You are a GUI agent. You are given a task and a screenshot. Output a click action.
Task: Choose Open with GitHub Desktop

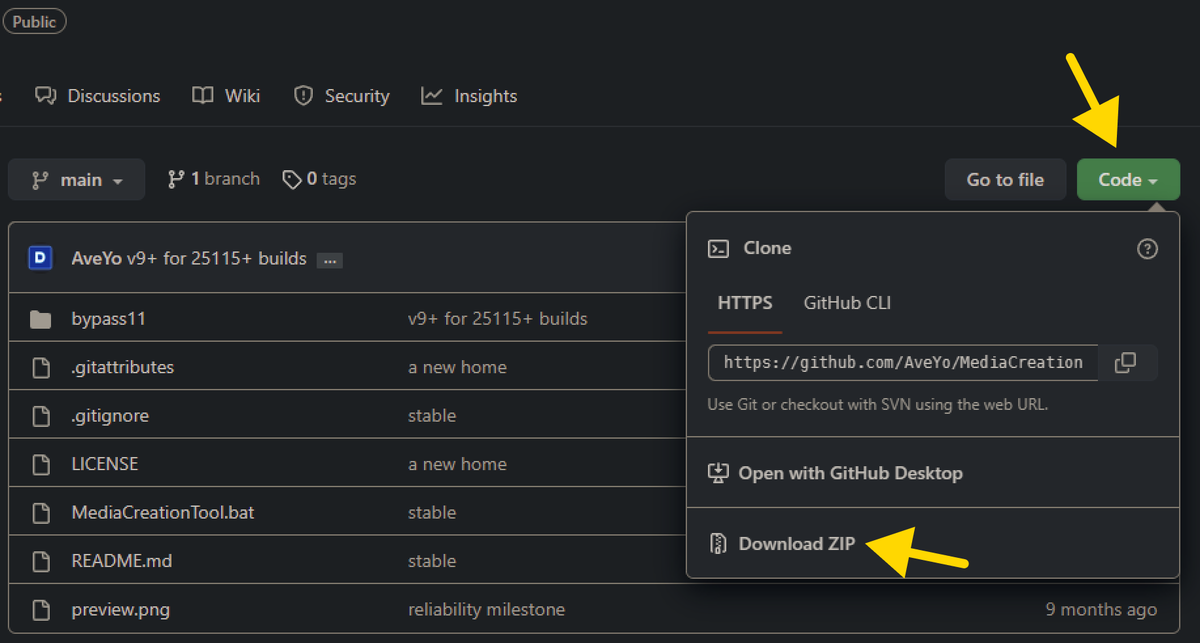coord(850,473)
